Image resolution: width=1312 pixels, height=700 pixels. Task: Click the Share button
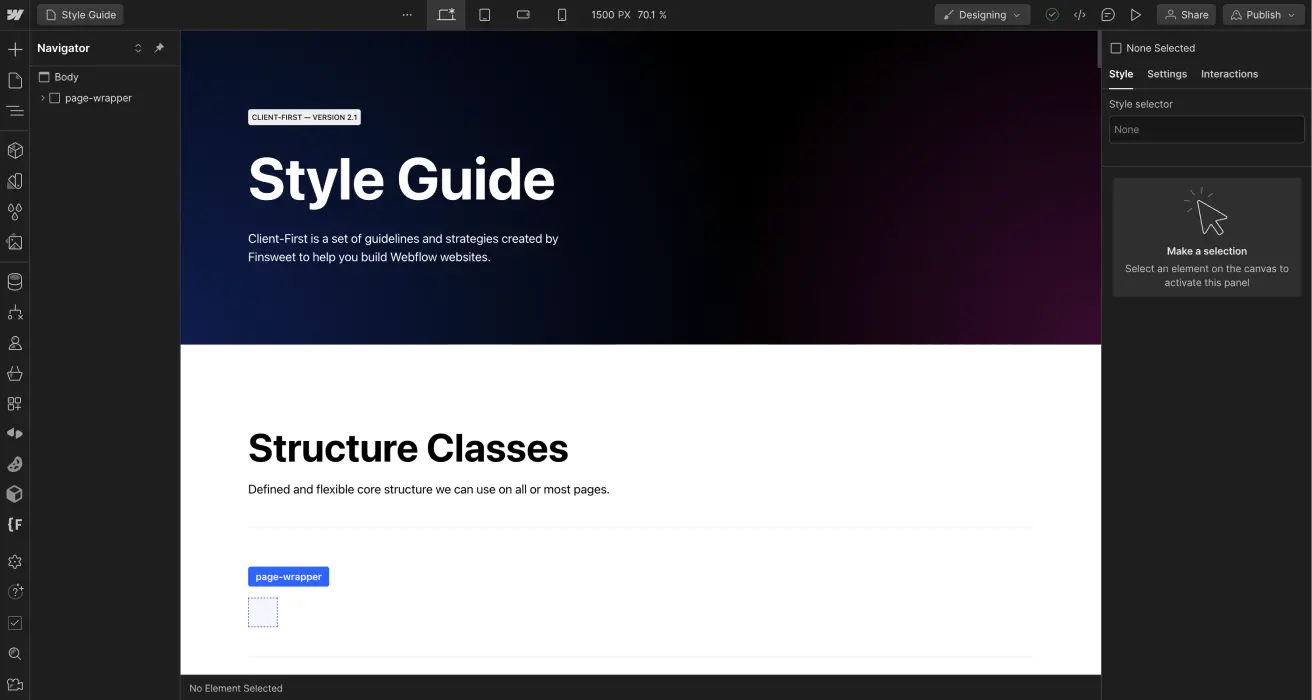tap(1186, 14)
